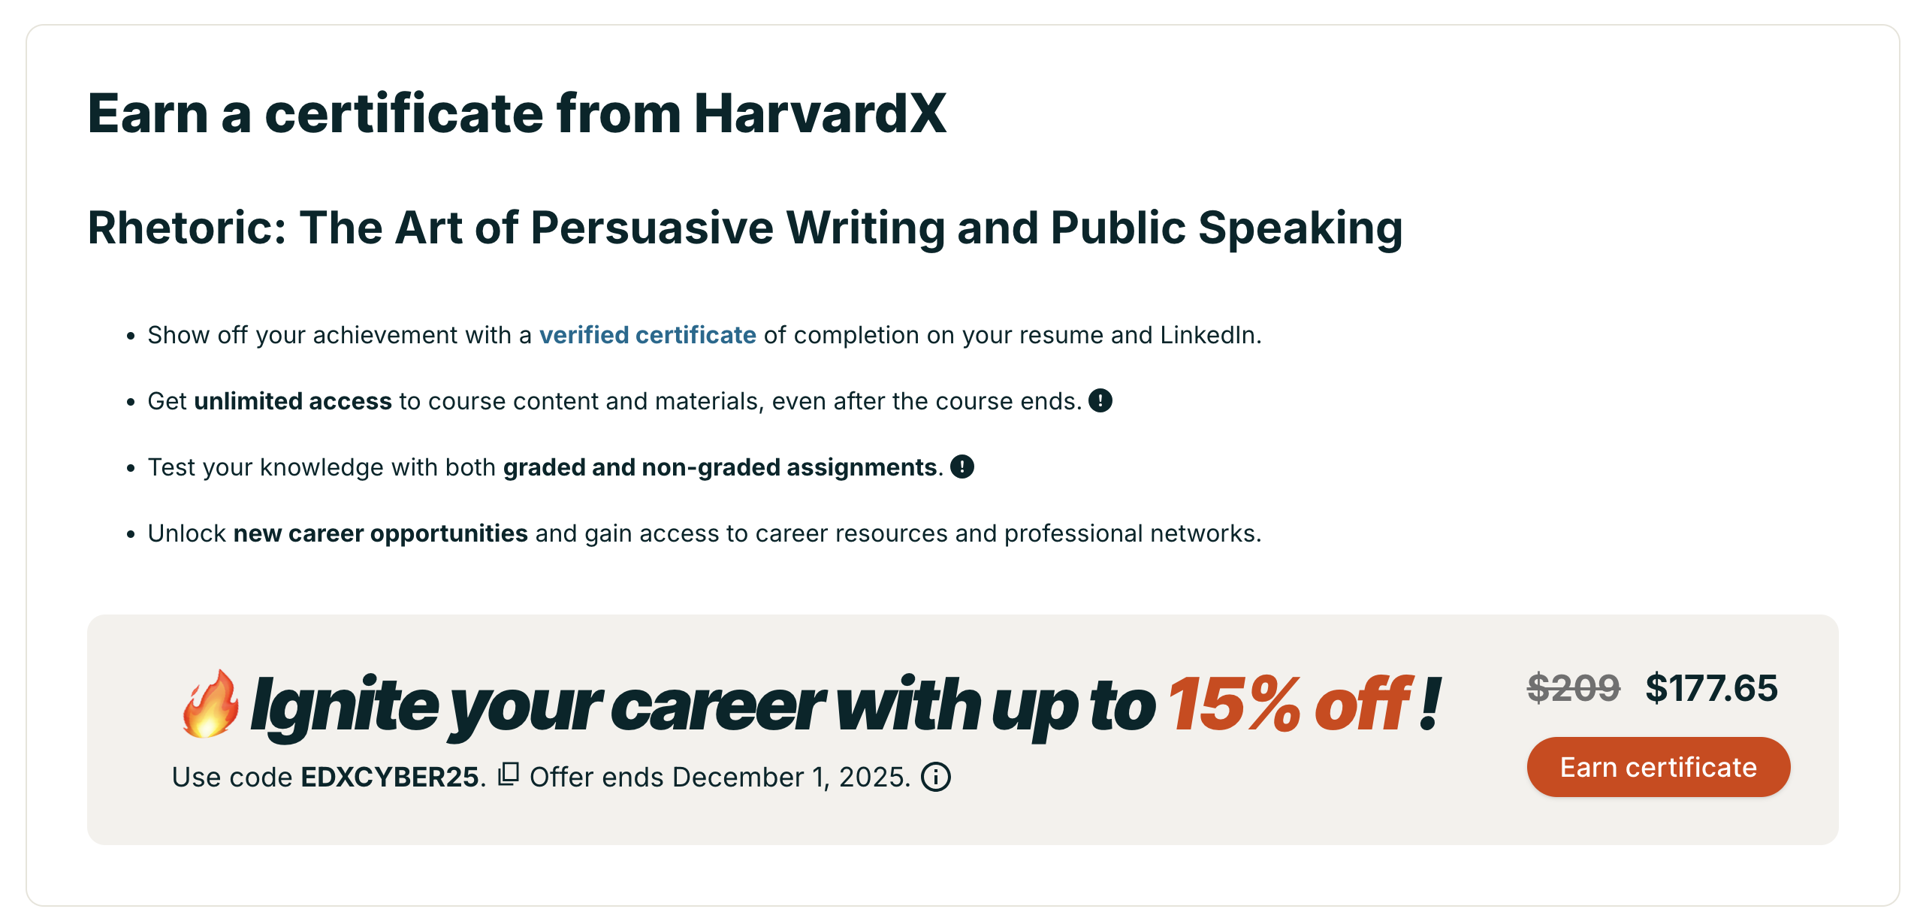The image size is (1920, 921).
Task: Click the Earn a certificate from HarvardX heading
Action: 516,113
